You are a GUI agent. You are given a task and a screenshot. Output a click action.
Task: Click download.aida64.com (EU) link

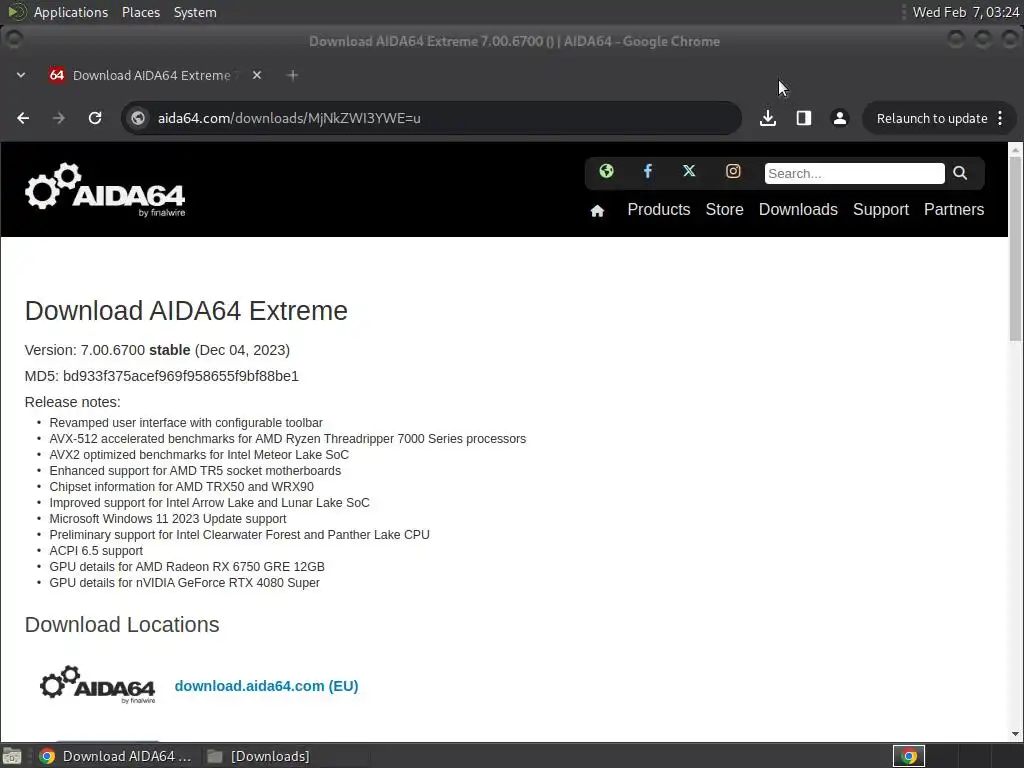click(x=266, y=686)
